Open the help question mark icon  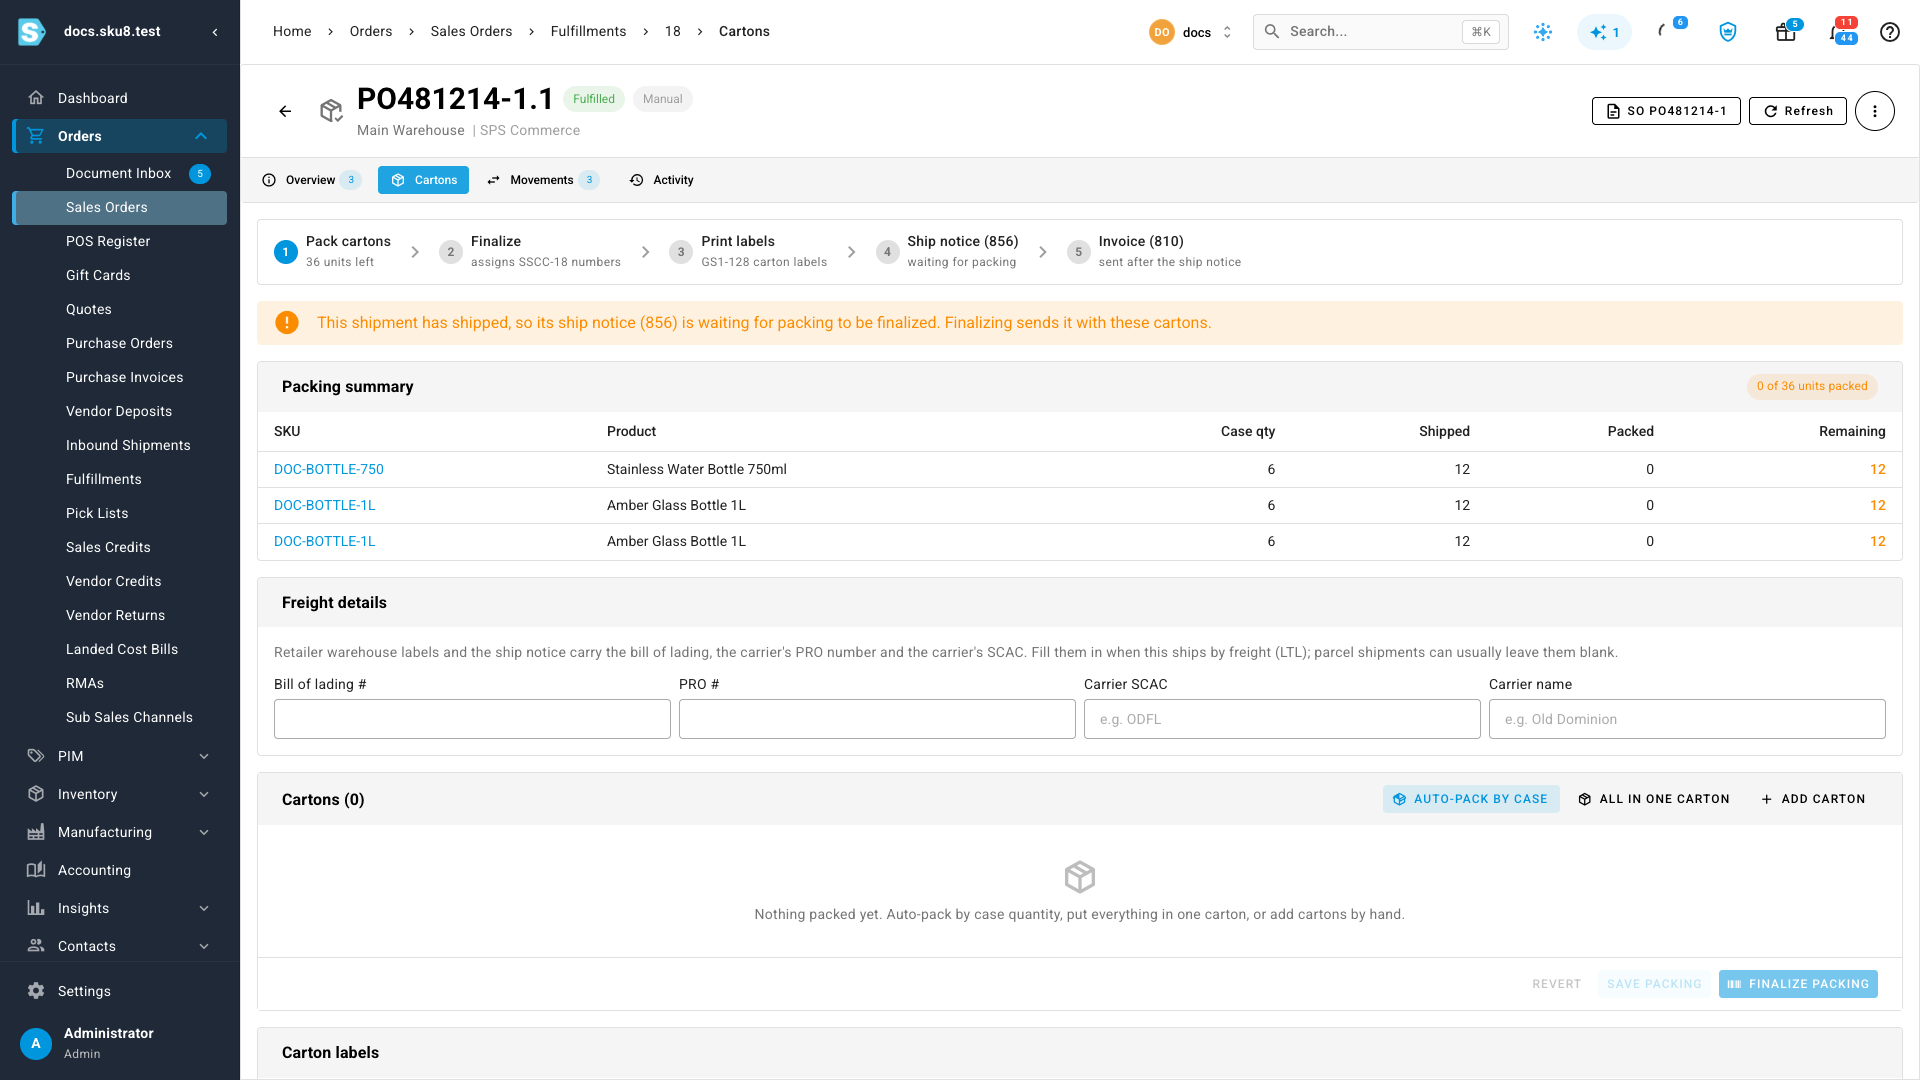pyautogui.click(x=1889, y=32)
